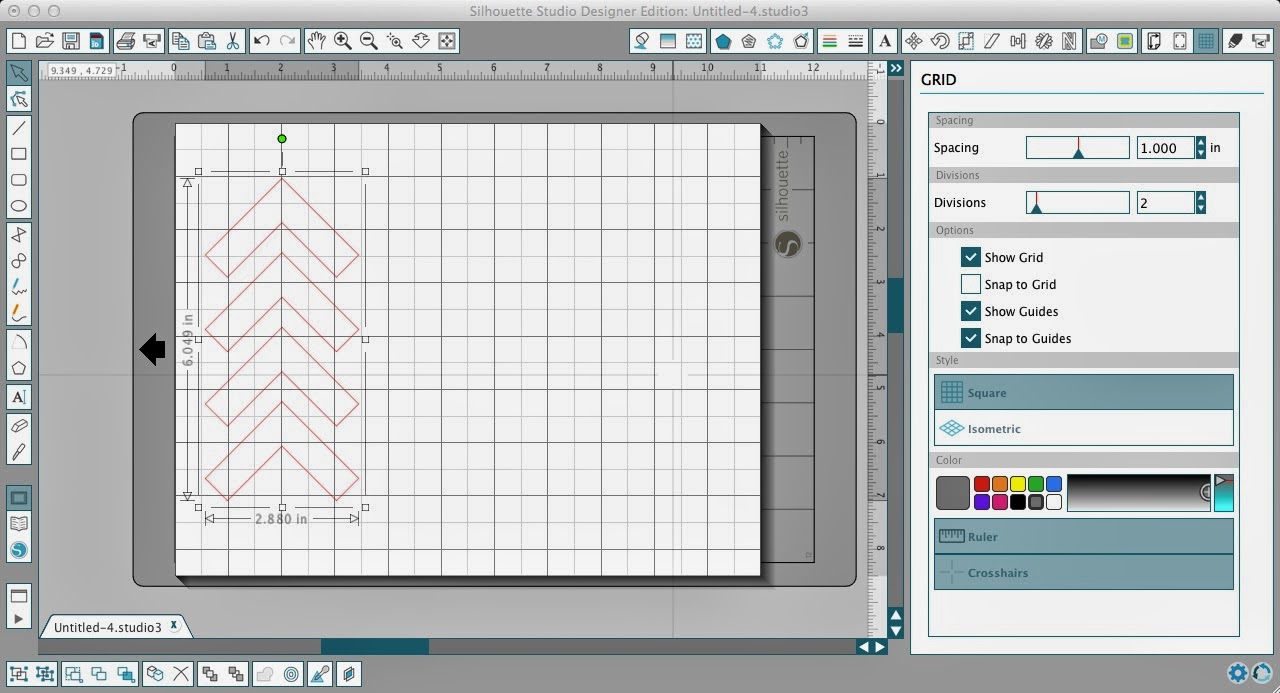Increment the Divisions value
The width and height of the screenshot is (1280, 693).
click(1199, 198)
